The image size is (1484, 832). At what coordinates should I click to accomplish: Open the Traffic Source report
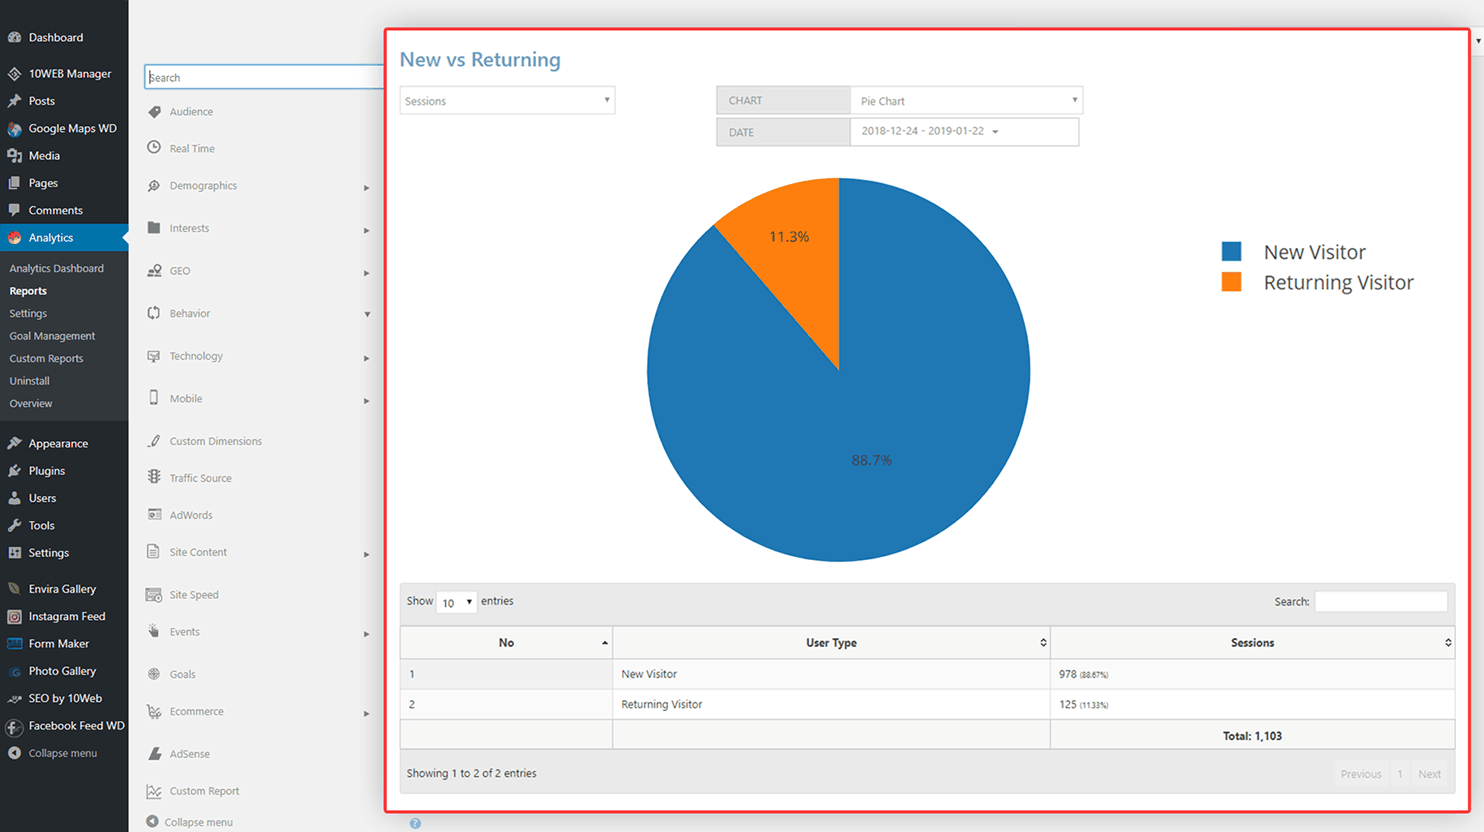click(155, 477)
